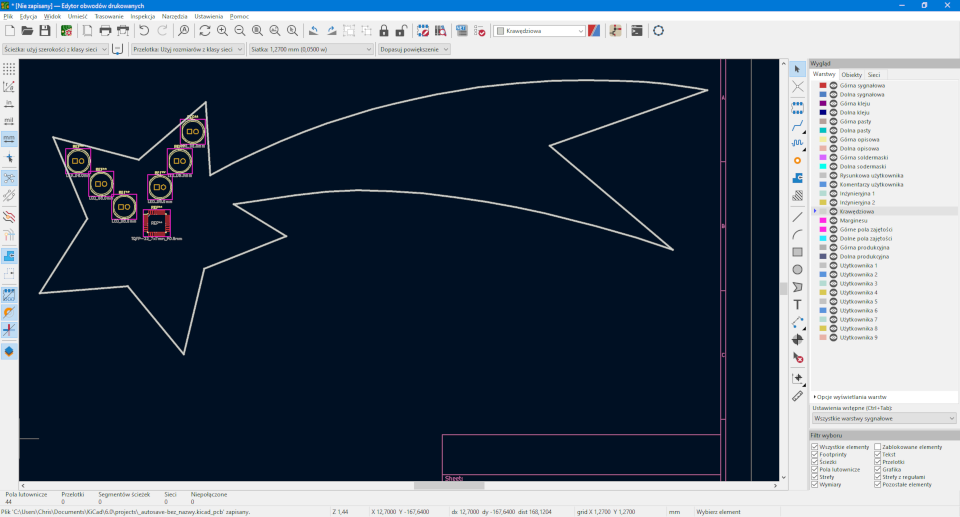Select the Add text tool
The height and width of the screenshot is (517, 960).
(x=797, y=304)
